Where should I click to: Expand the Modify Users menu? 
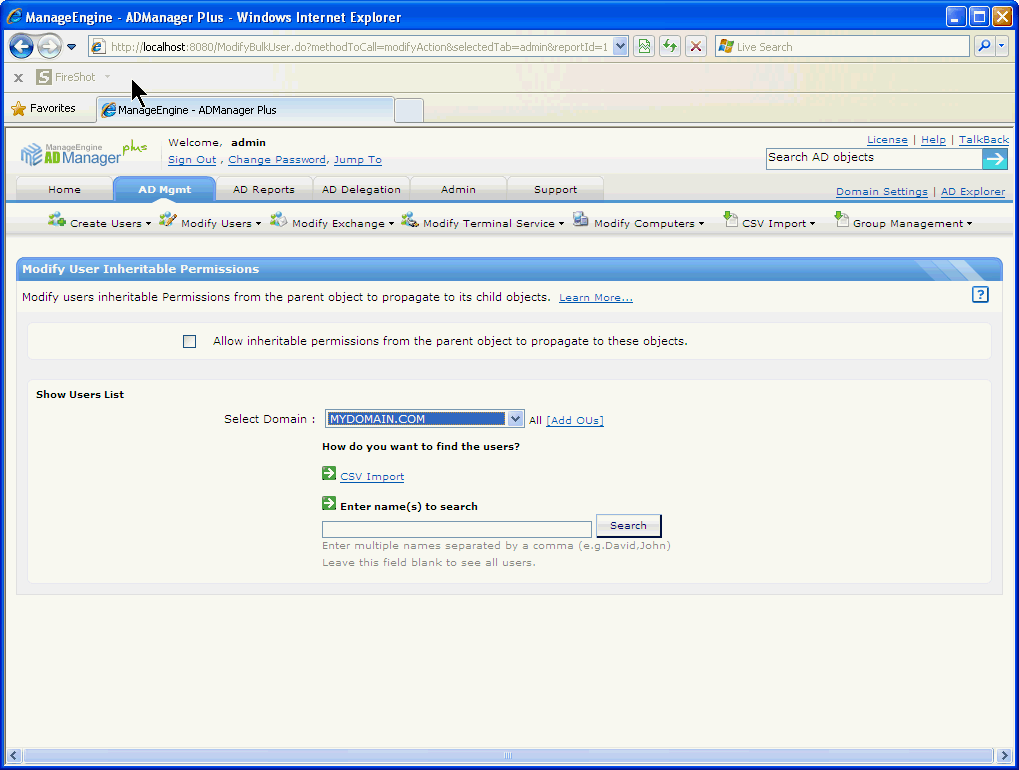coord(258,224)
